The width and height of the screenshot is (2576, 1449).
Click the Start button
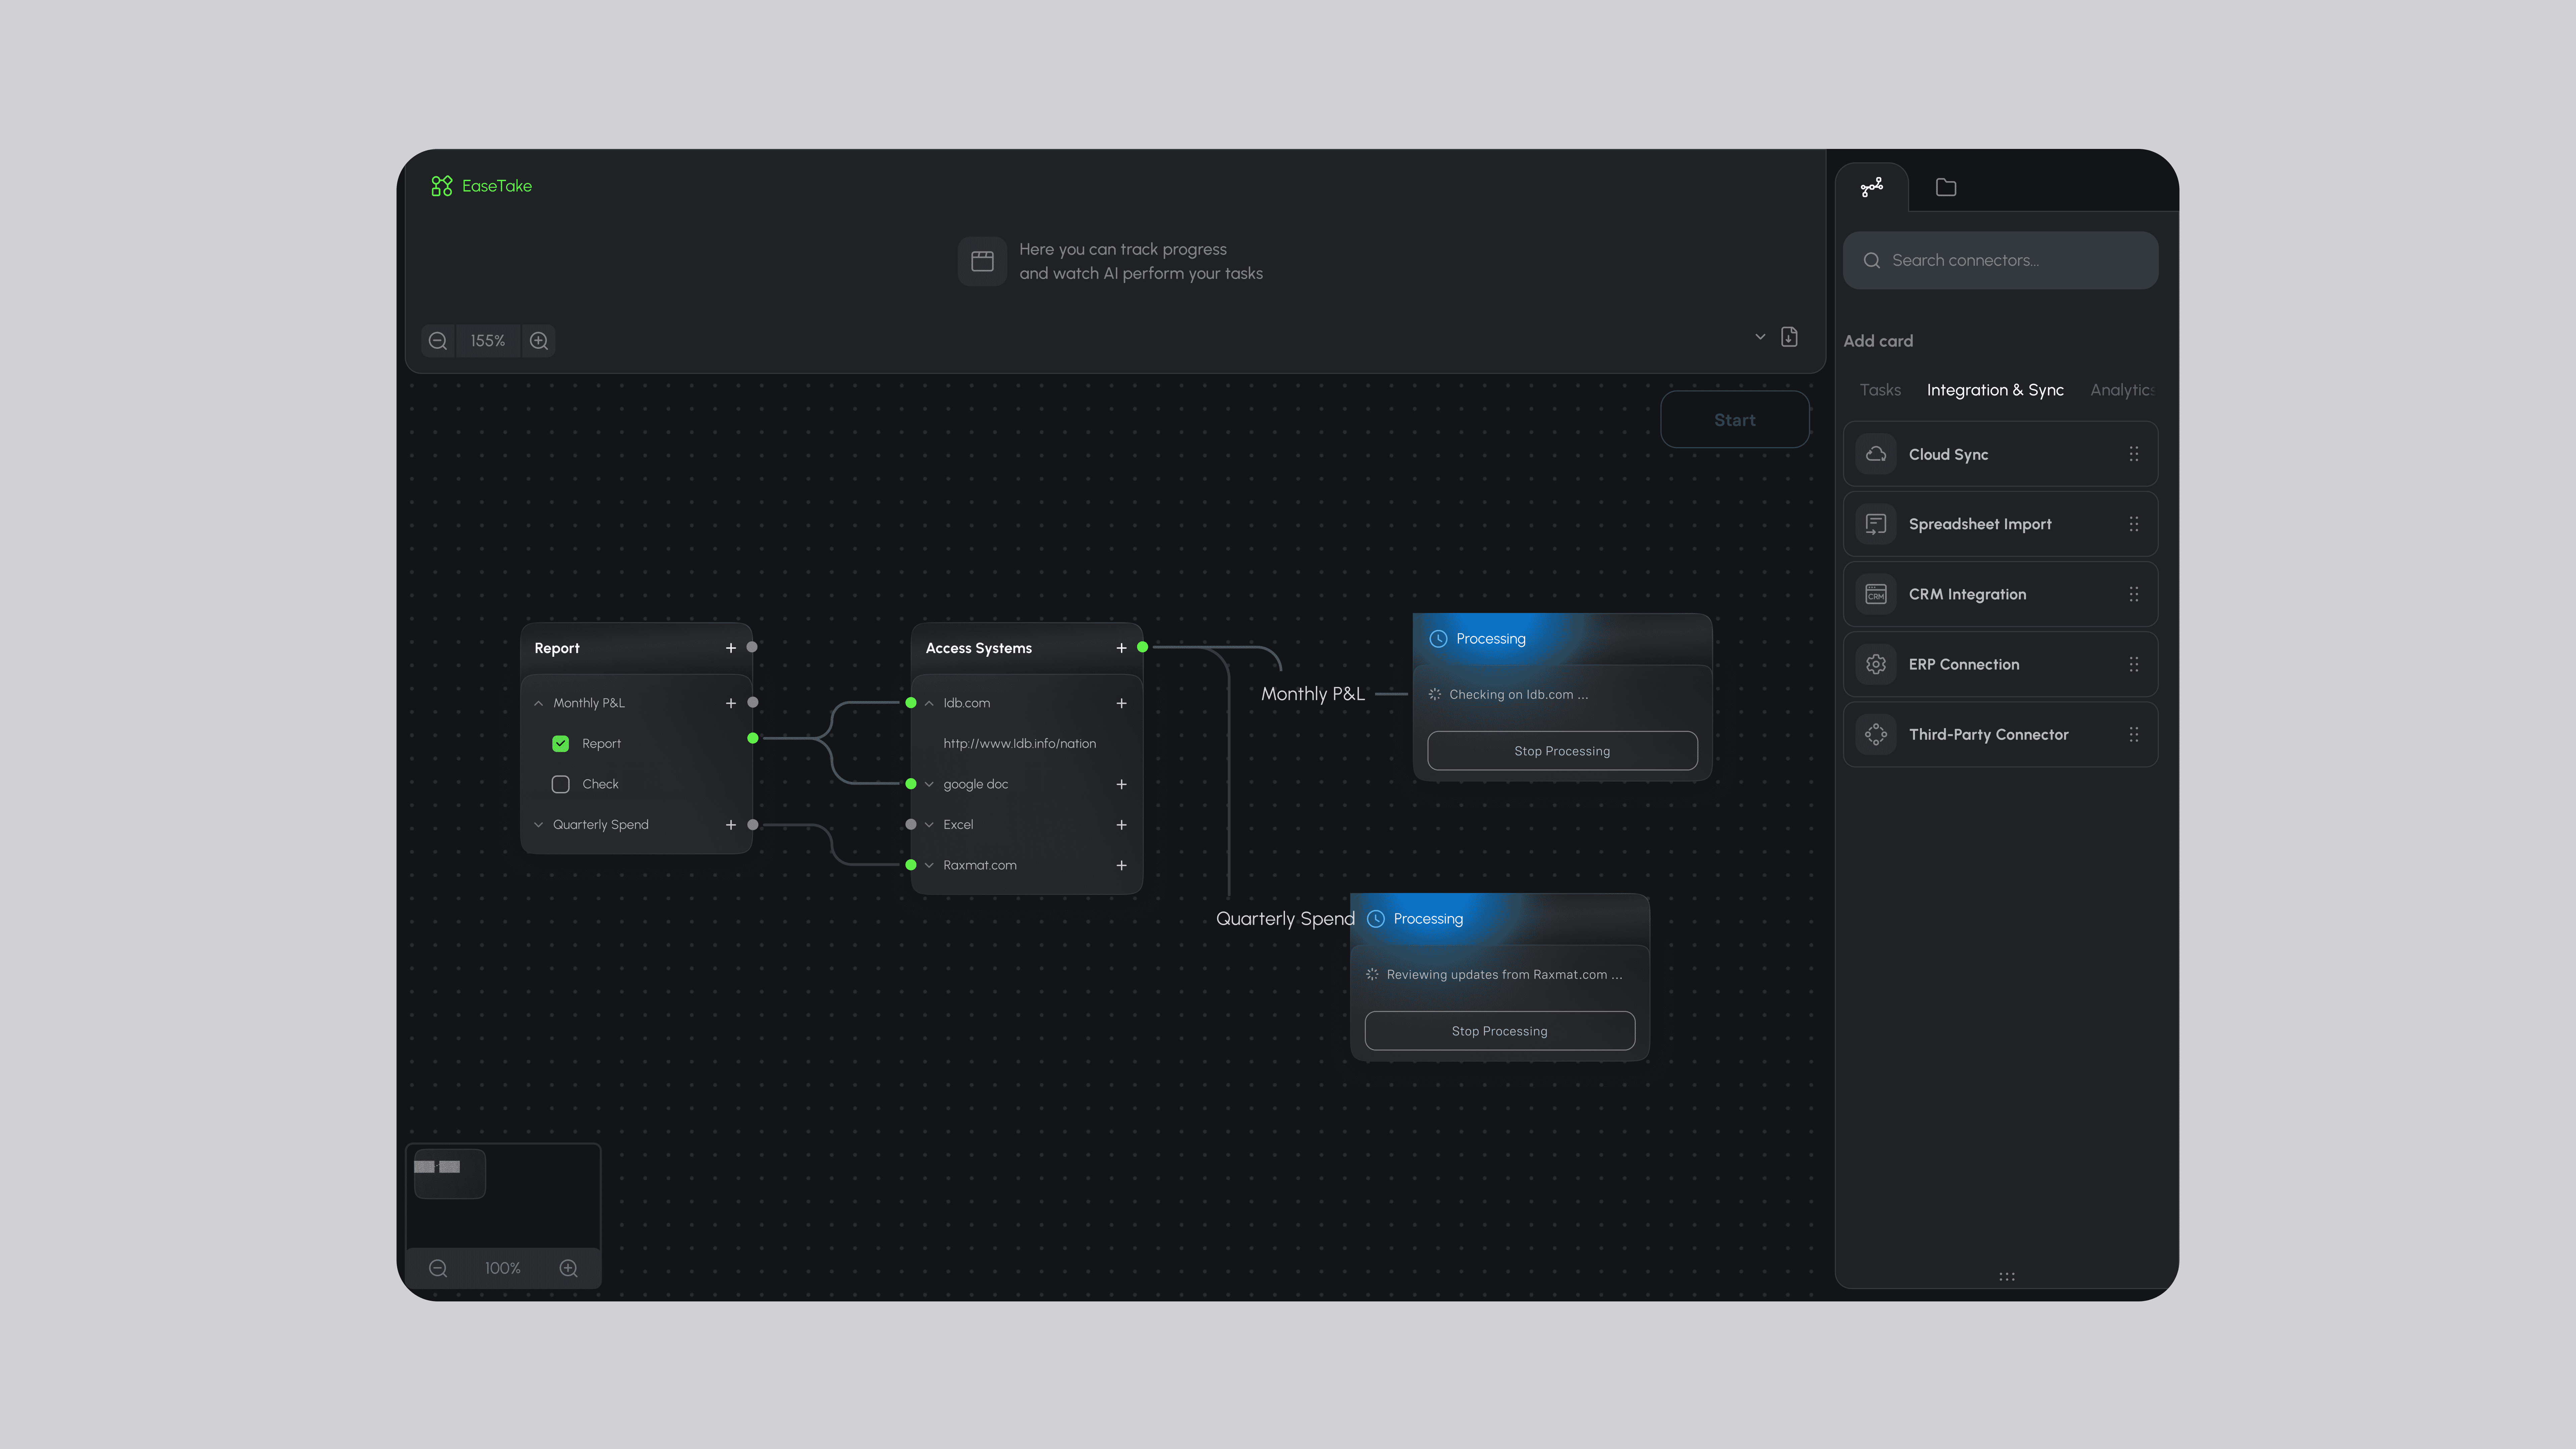tap(1735, 420)
